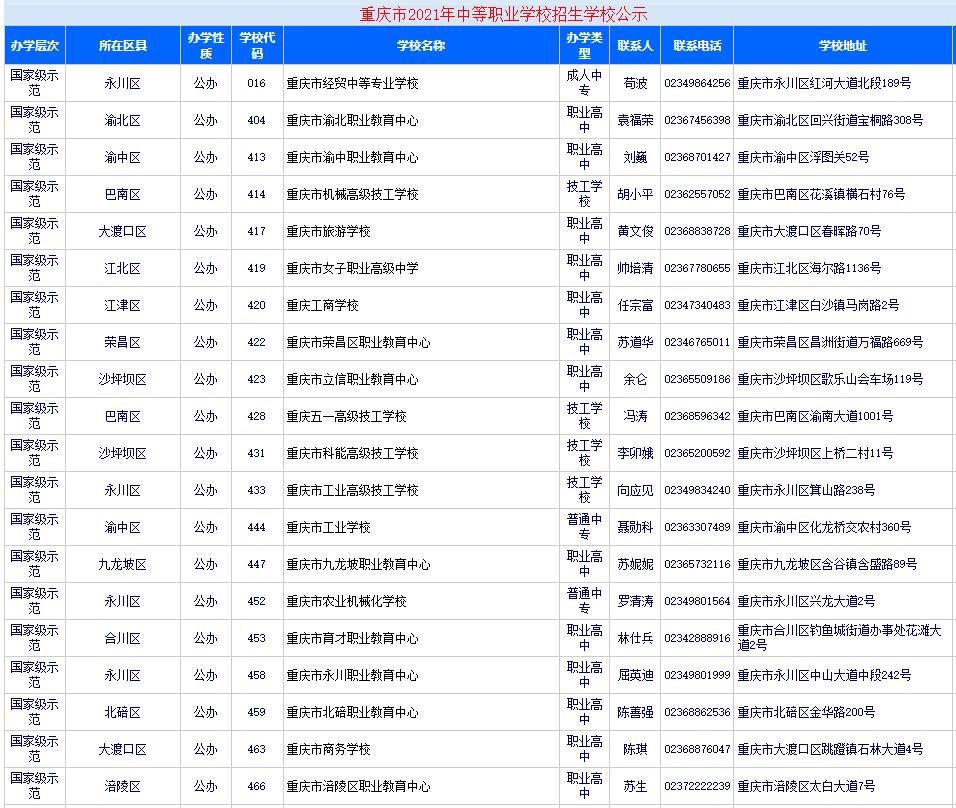This screenshot has height=808, width=956.
Task: Click the 办学层次 column header
Action: [35, 46]
